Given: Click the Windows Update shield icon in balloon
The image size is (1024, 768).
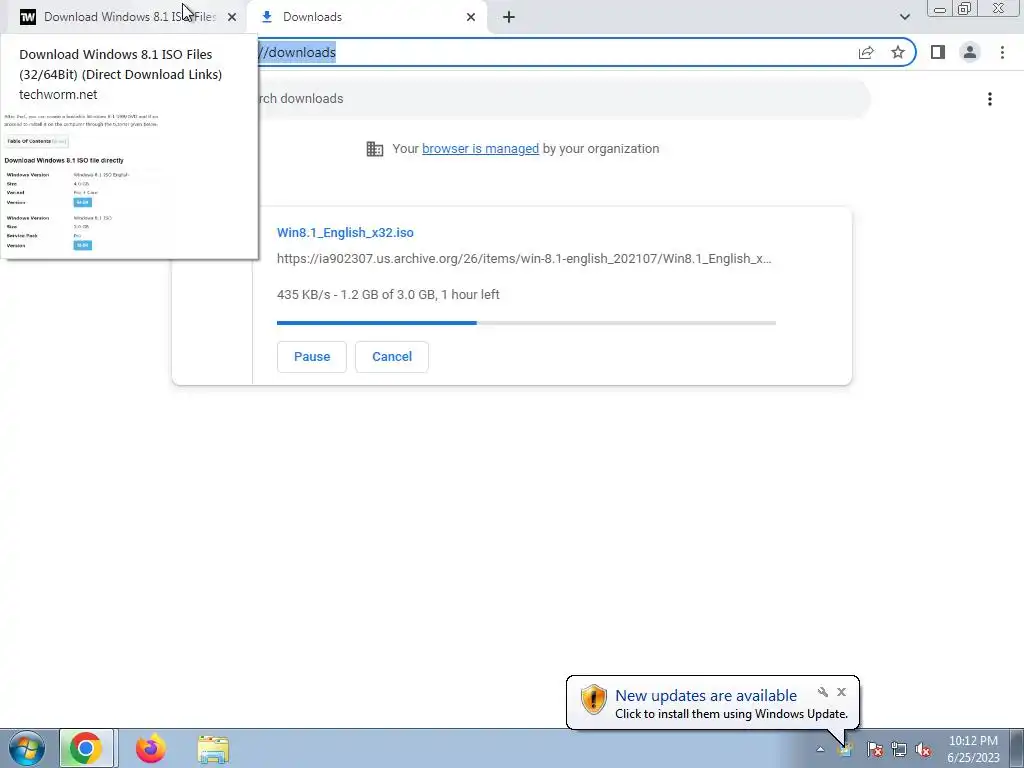Looking at the screenshot, I should pos(594,700).
